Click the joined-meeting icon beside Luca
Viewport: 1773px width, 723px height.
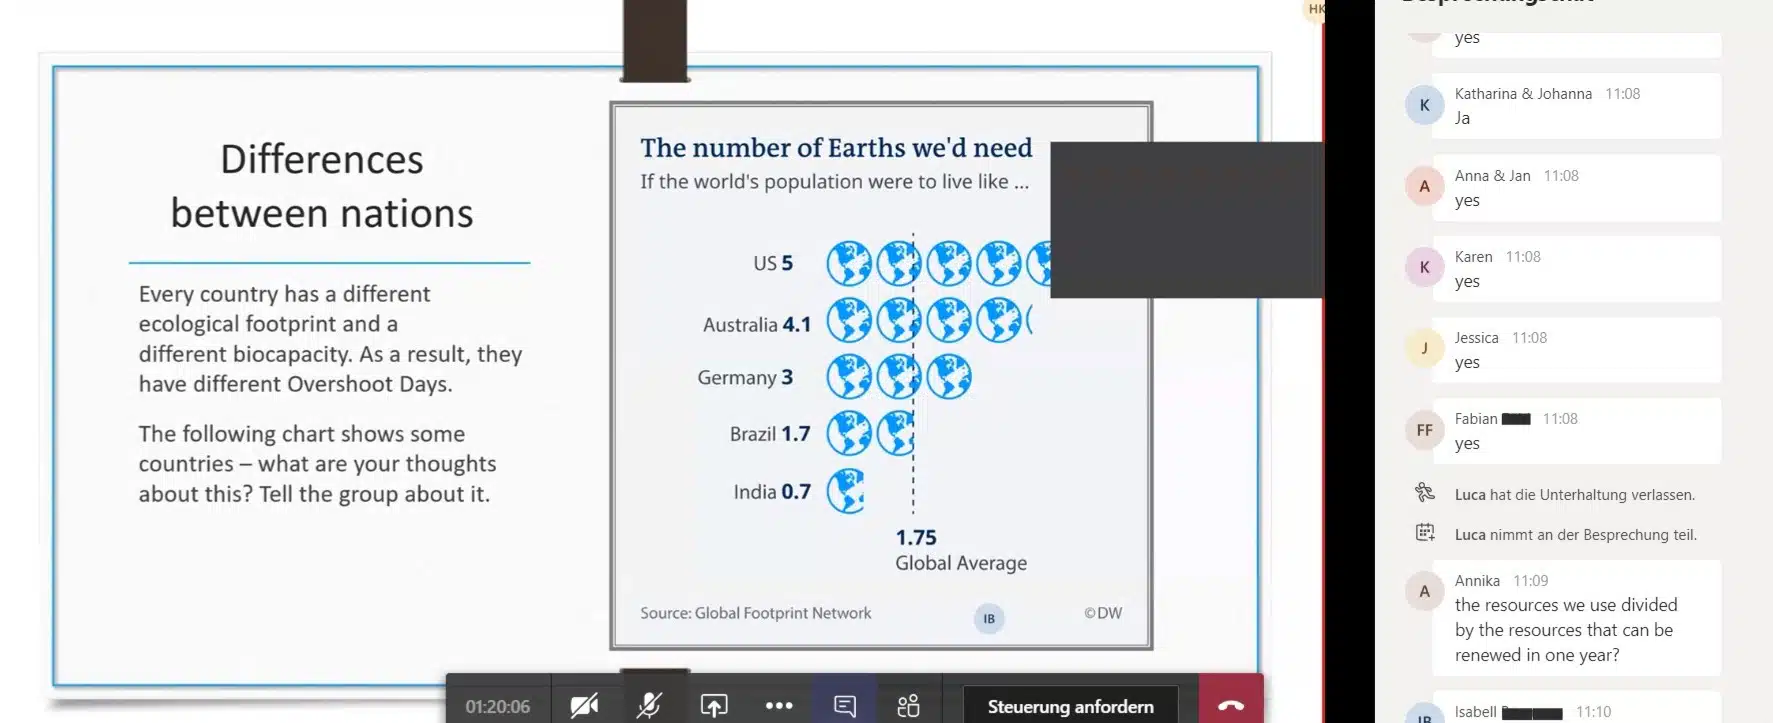[1425, 532]
